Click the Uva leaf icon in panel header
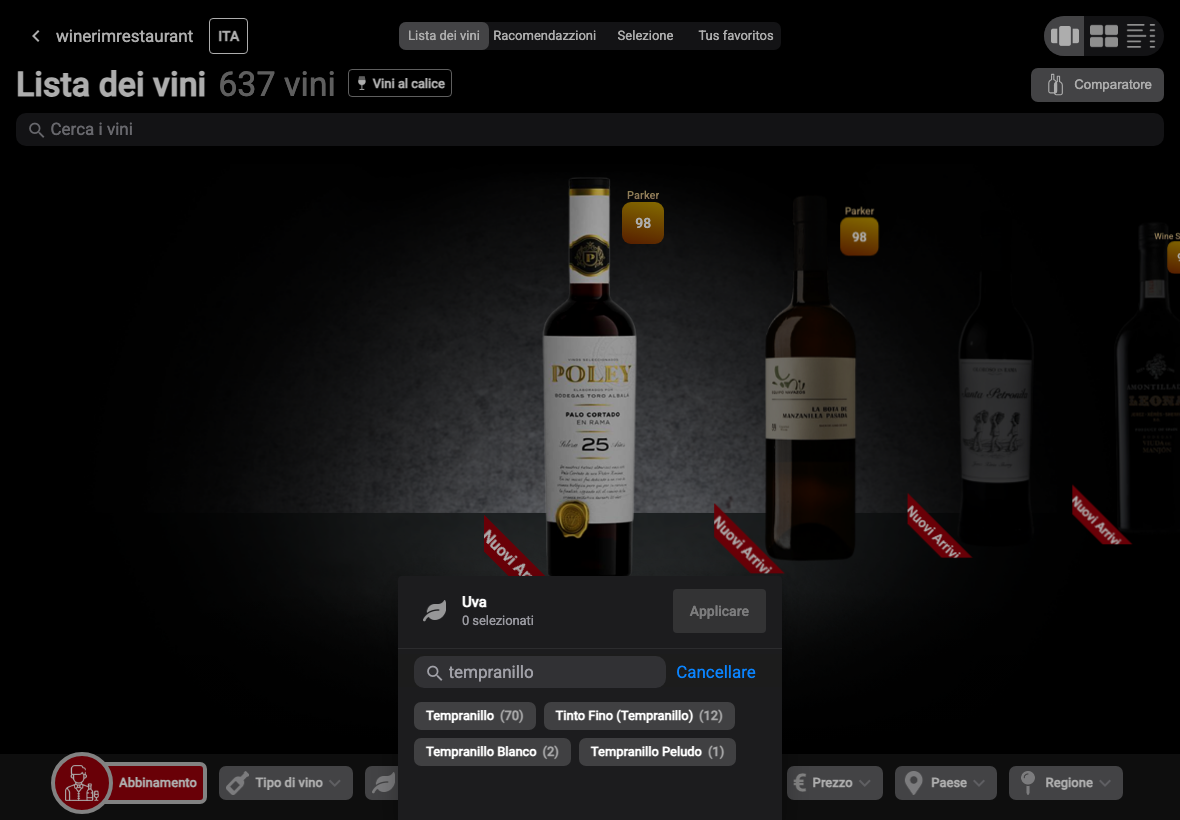 (435, 611)
